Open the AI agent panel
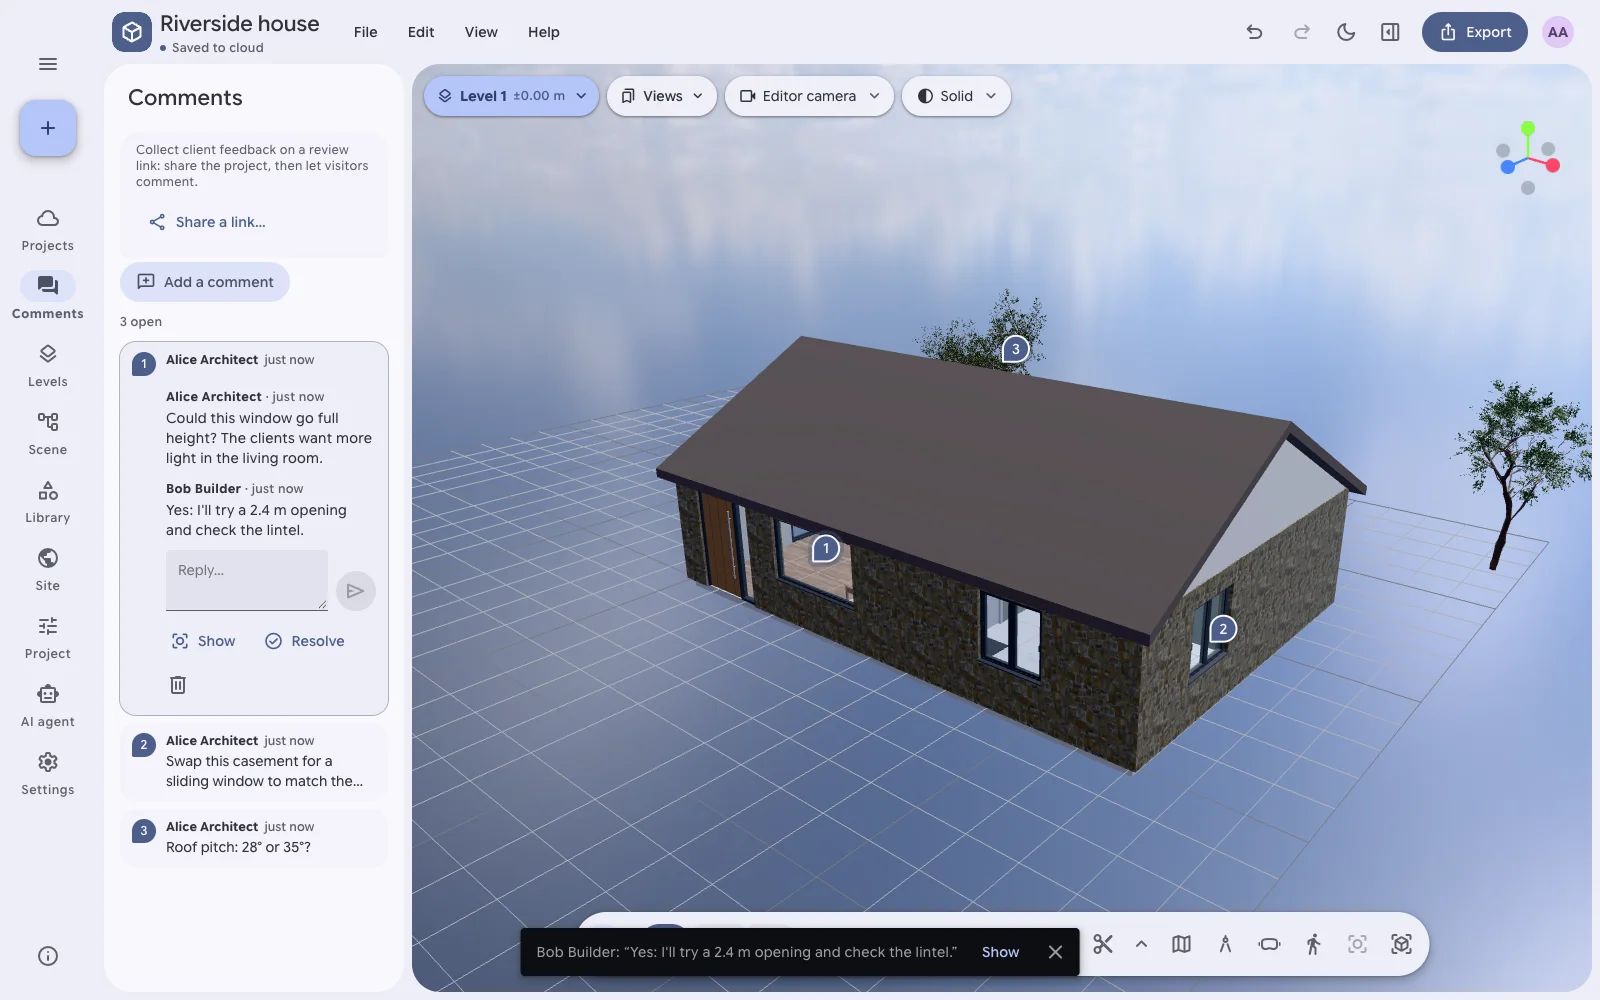Screen dimensions: 1600x1000 pyautogui.click(x=48, y=706)
